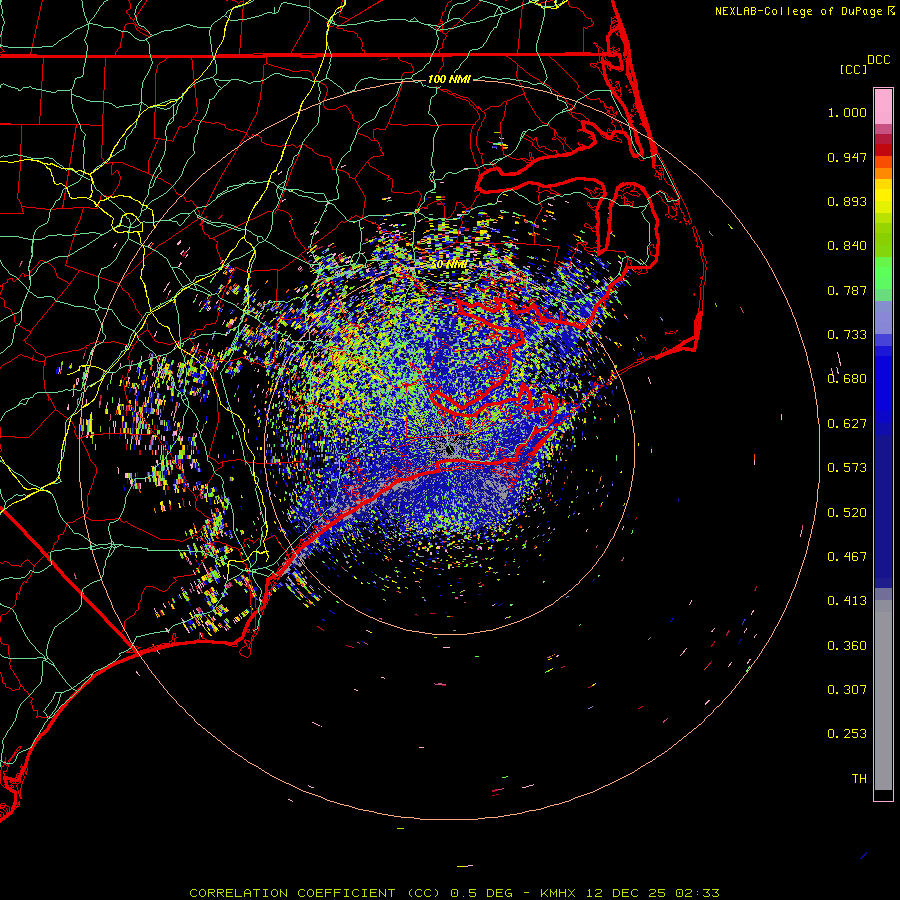Select the 1.000 legend value
This screenshot has height=900, width=900.
pyautogui.click(x=847, y=112)
